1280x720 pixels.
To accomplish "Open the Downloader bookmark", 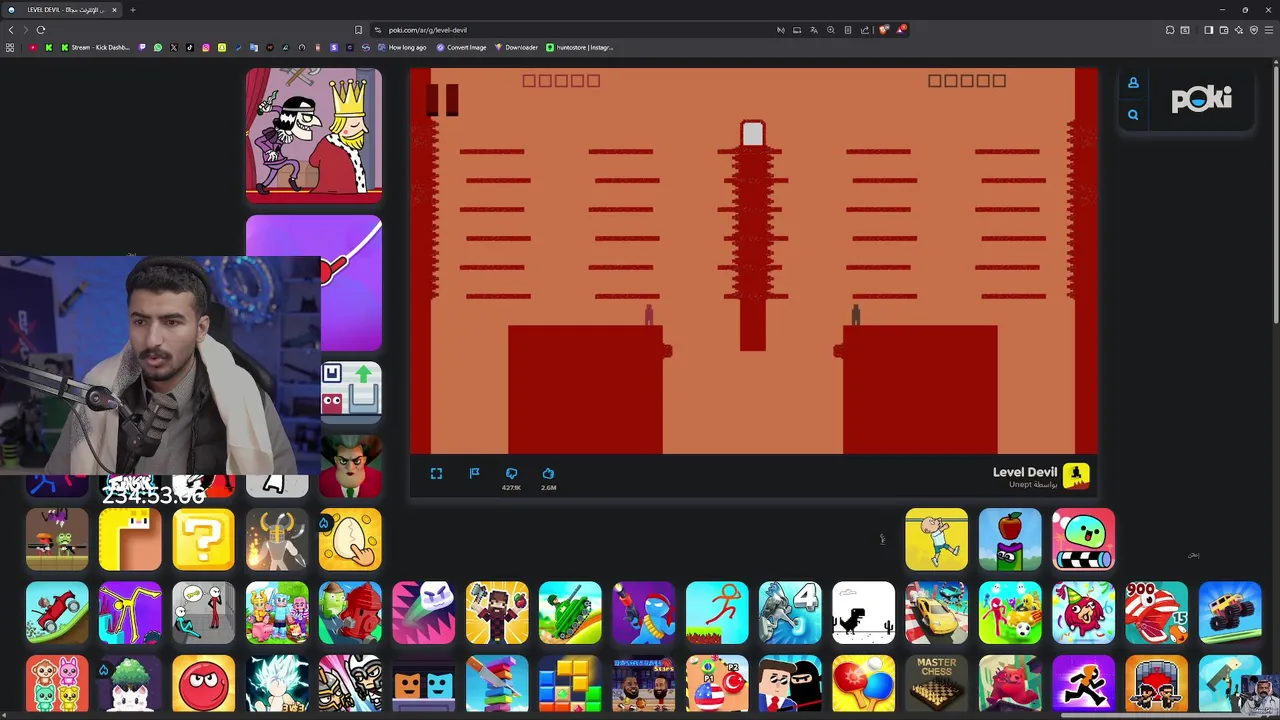I will pos(516,47).
